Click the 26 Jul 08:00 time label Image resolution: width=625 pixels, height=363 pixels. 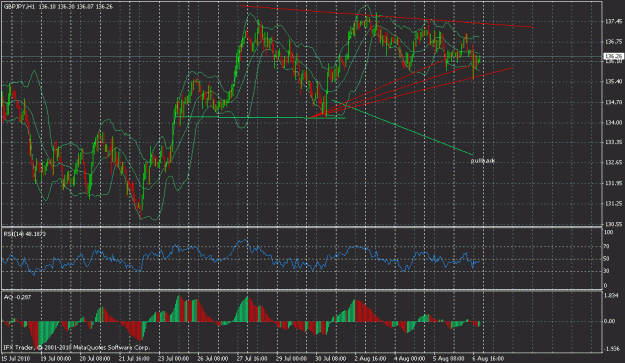(213, 358)
